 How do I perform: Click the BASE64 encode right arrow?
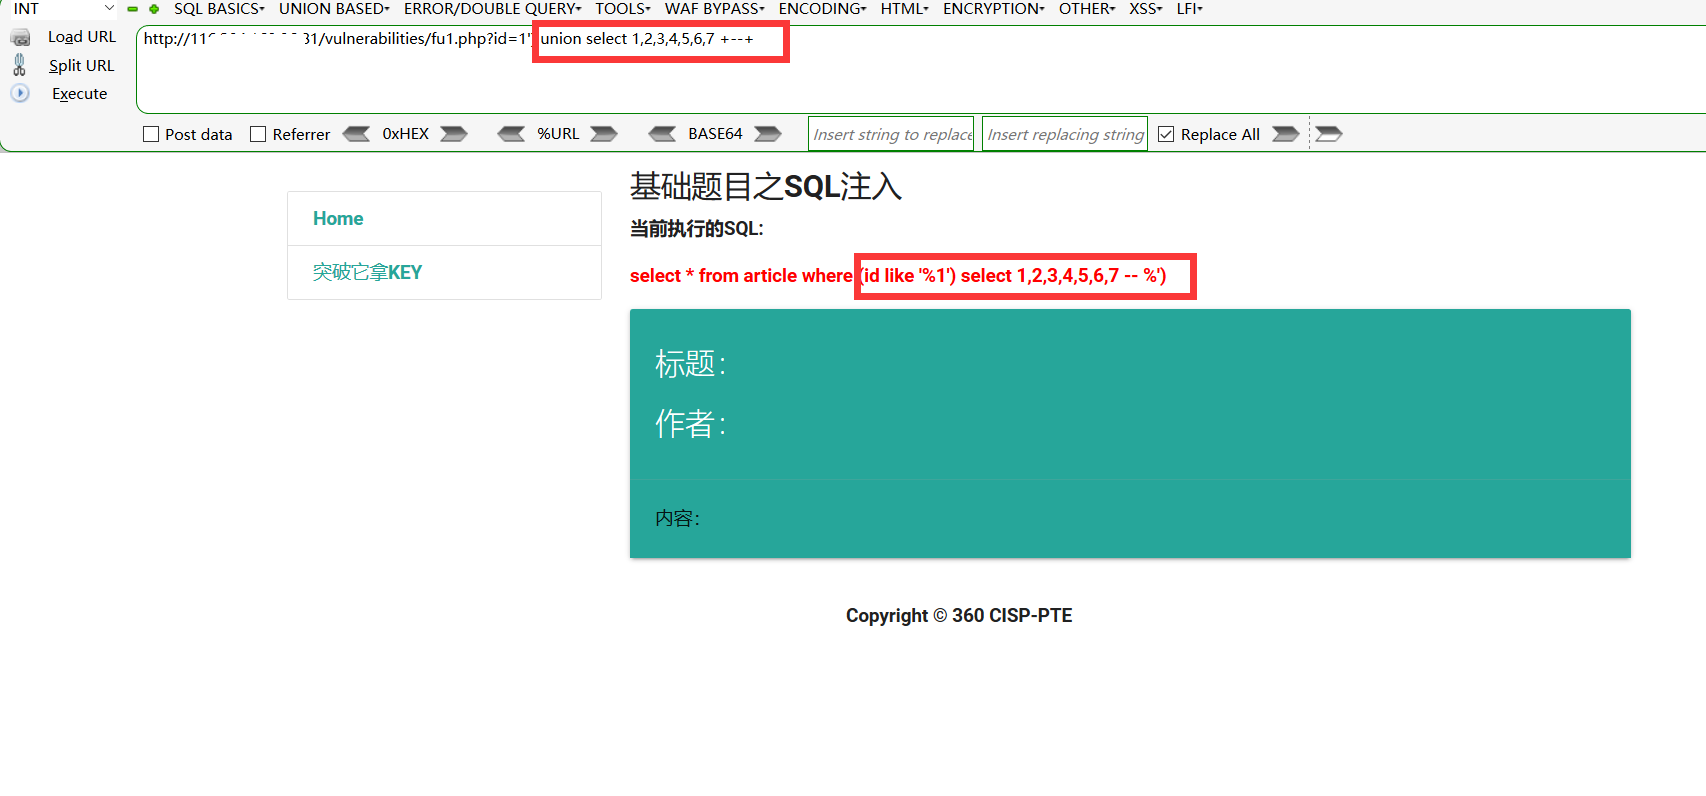[768, 134]
